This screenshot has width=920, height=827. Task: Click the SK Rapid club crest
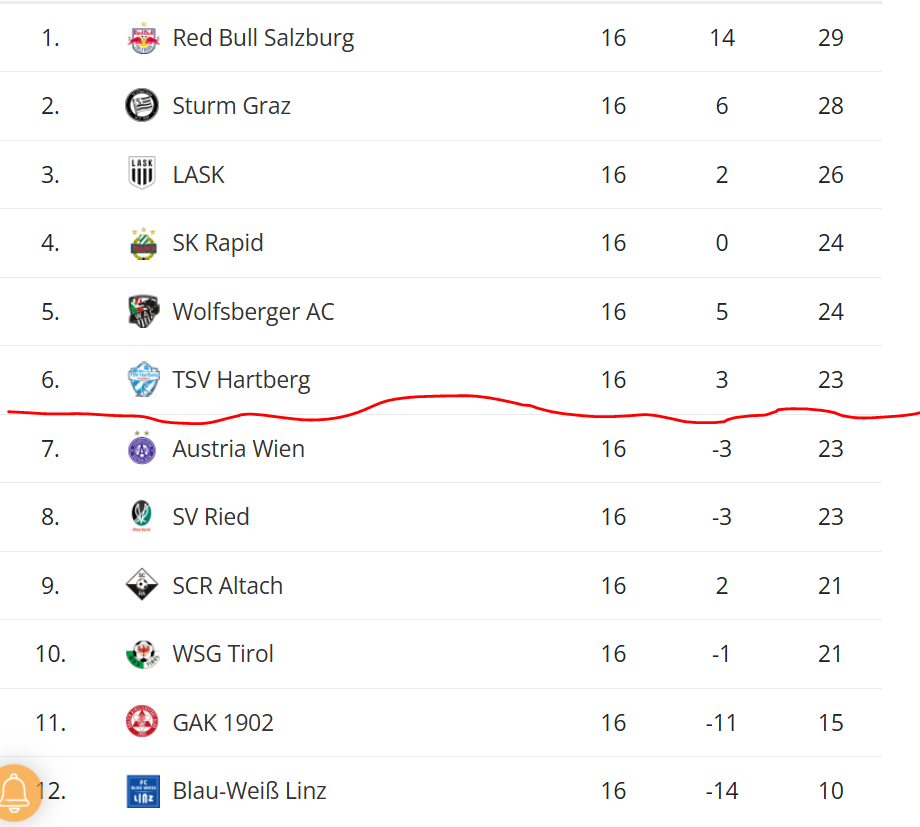tap(143, 243)
